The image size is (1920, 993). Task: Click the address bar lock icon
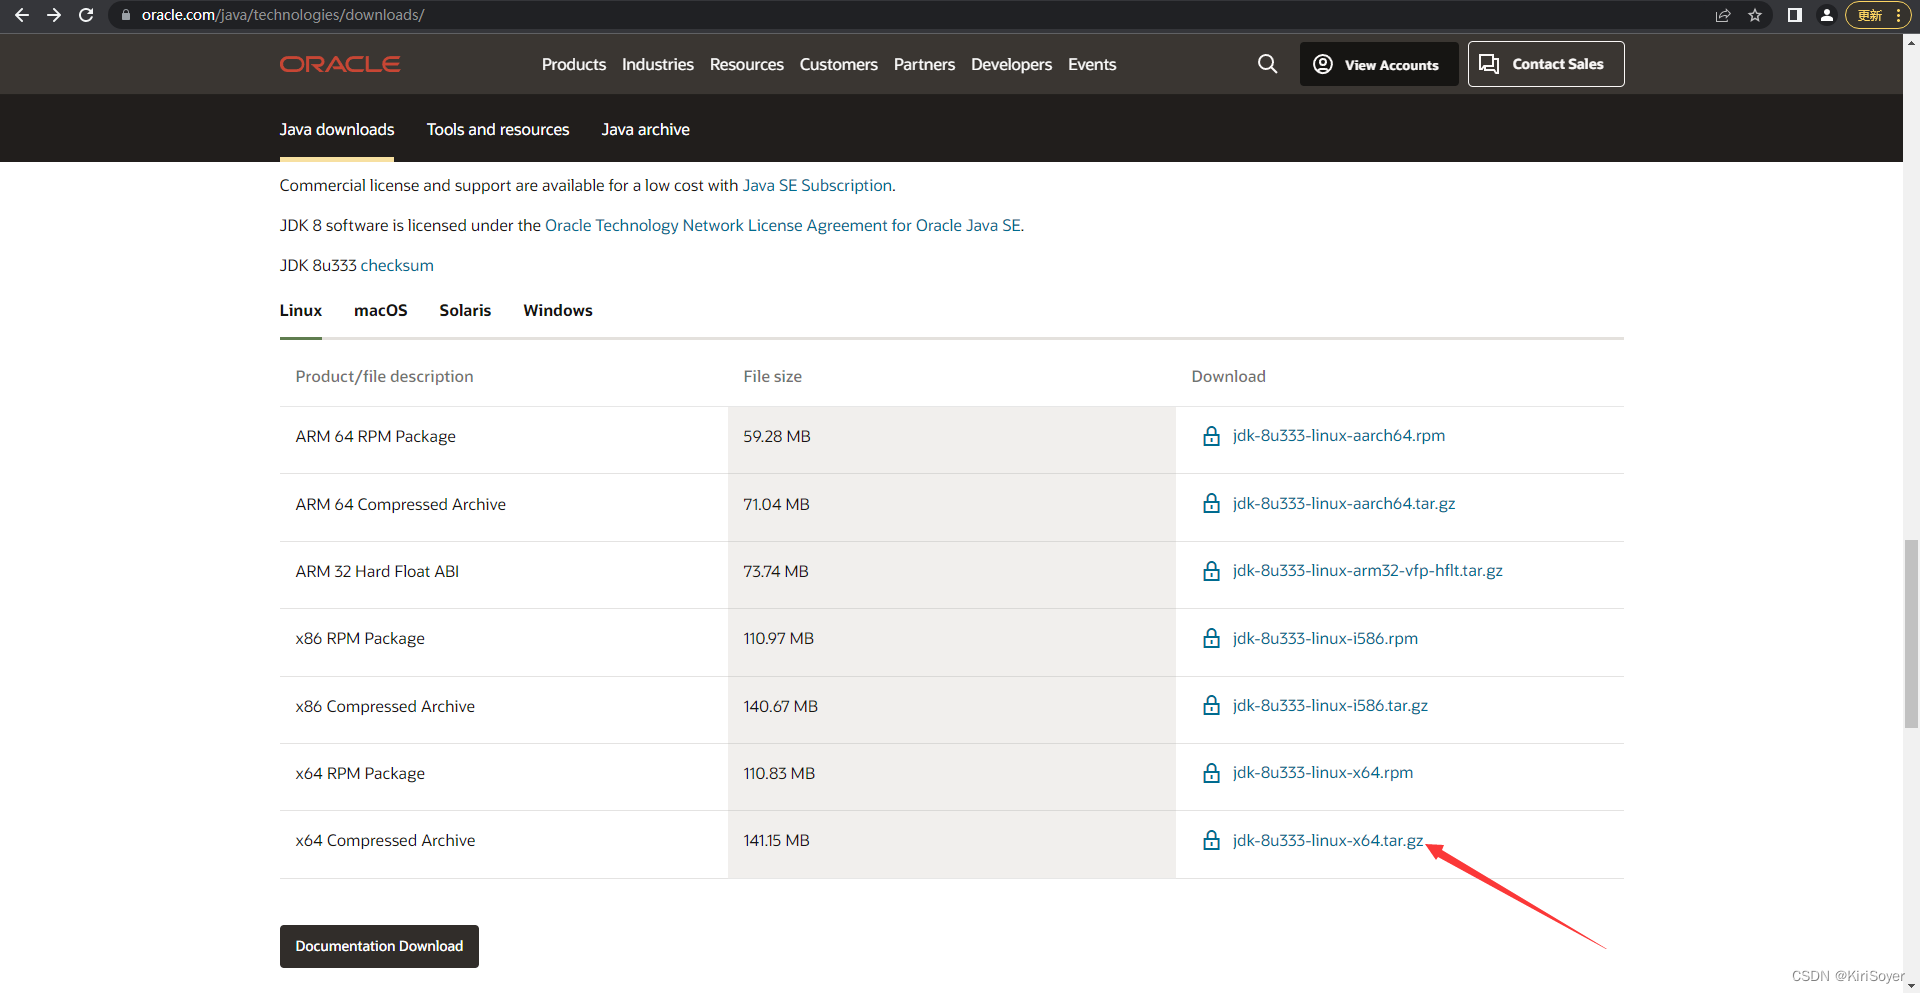point(126,15)
